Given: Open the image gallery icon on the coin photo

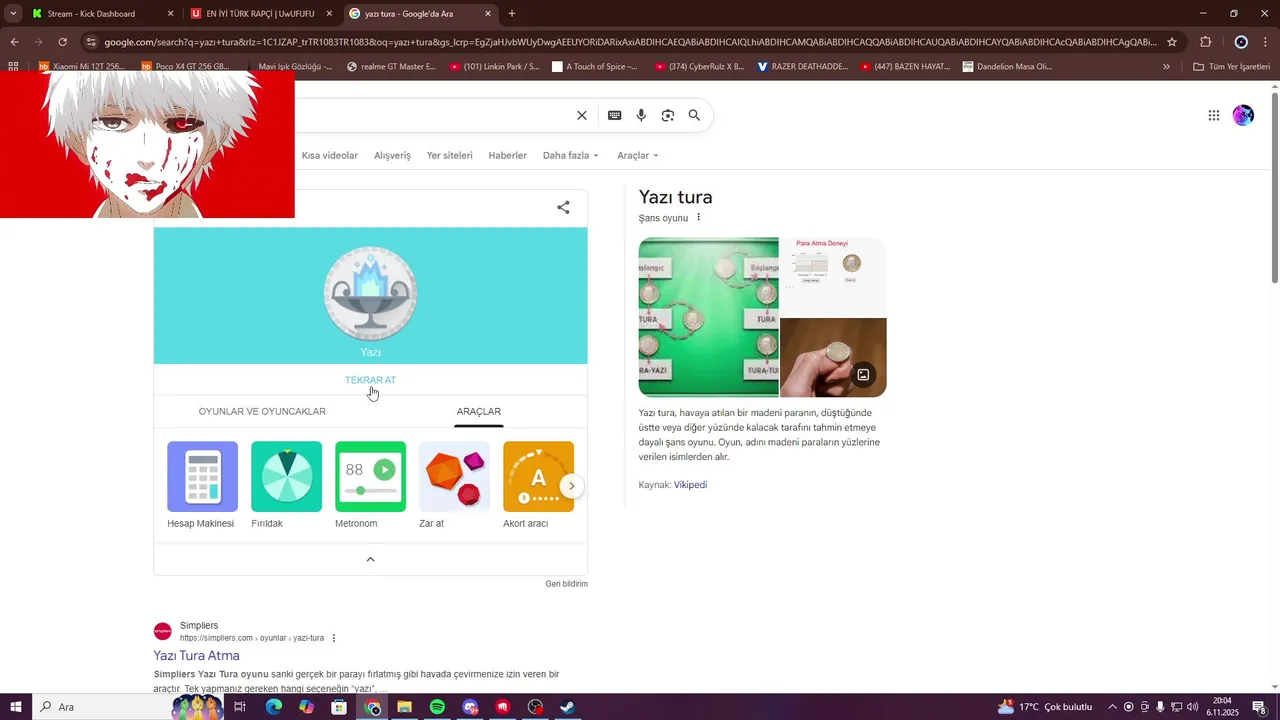Looking at the screenshot, I should point(863,375).
